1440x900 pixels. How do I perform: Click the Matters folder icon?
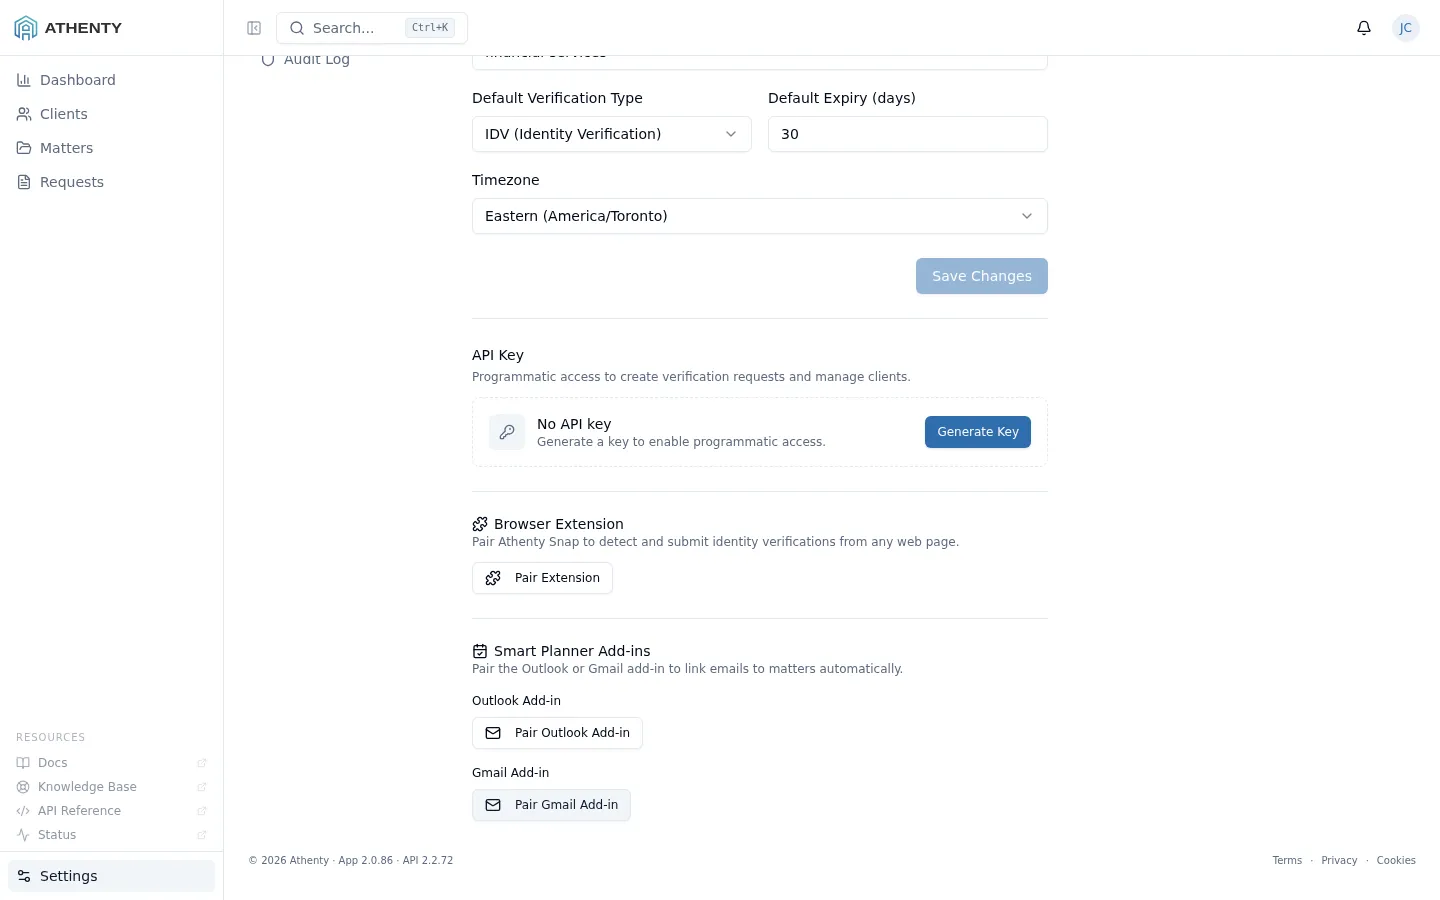(24, 148)
